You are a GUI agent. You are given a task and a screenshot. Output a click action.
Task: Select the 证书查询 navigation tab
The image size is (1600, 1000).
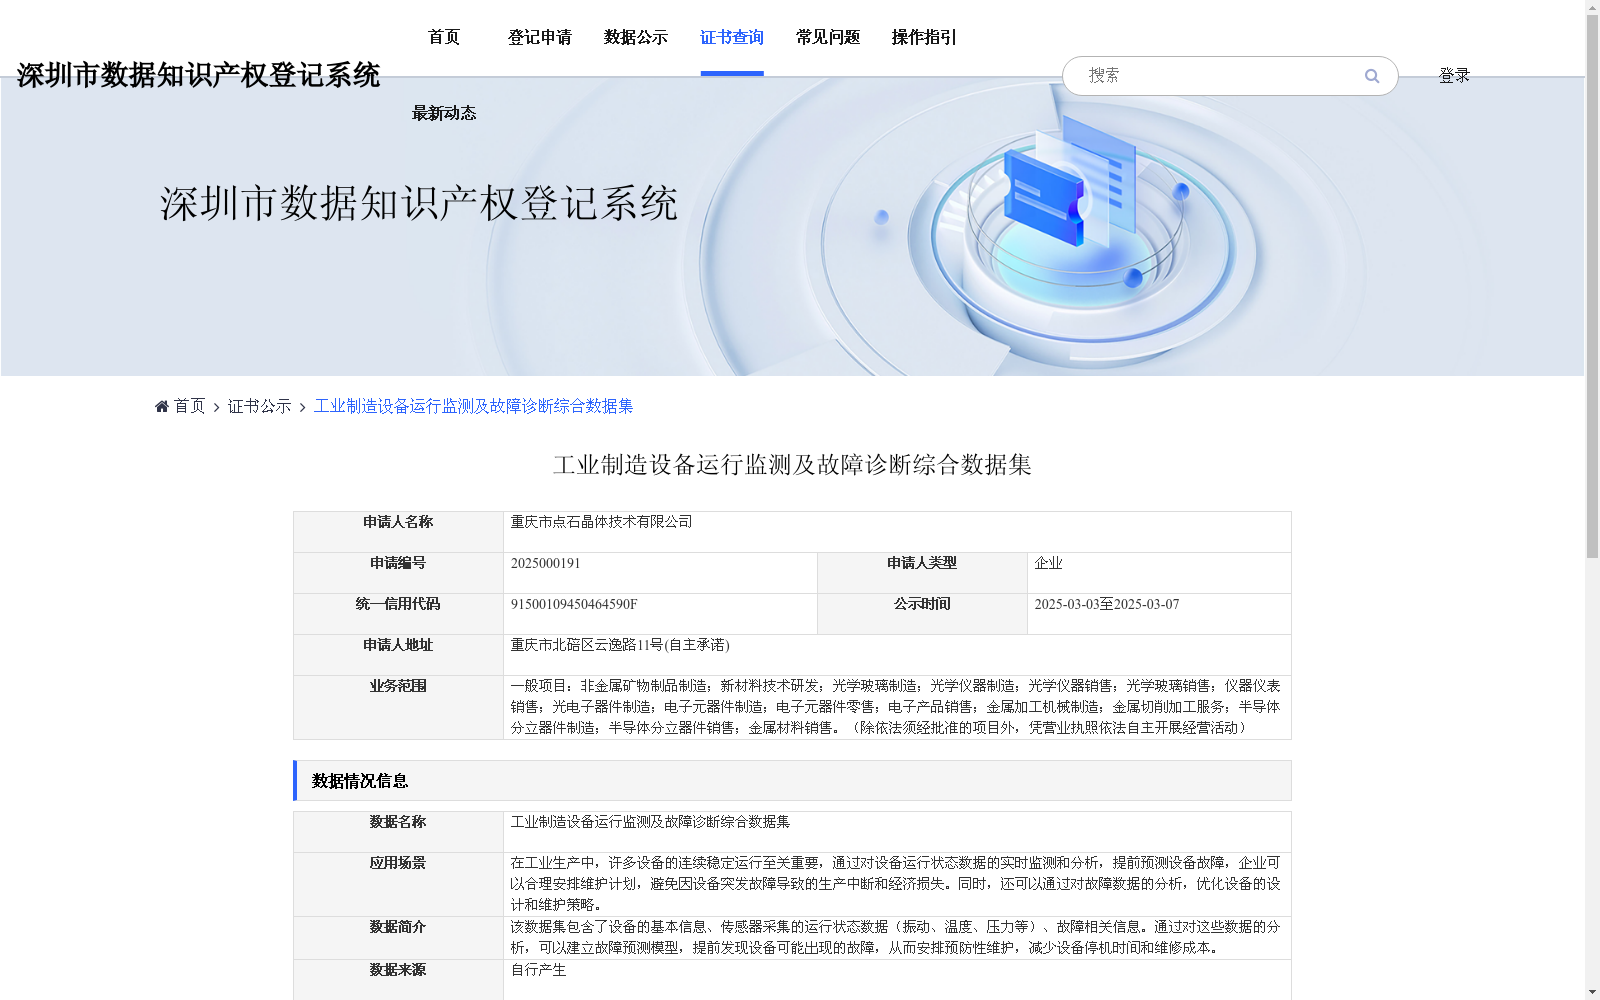[x=732, y=37]
